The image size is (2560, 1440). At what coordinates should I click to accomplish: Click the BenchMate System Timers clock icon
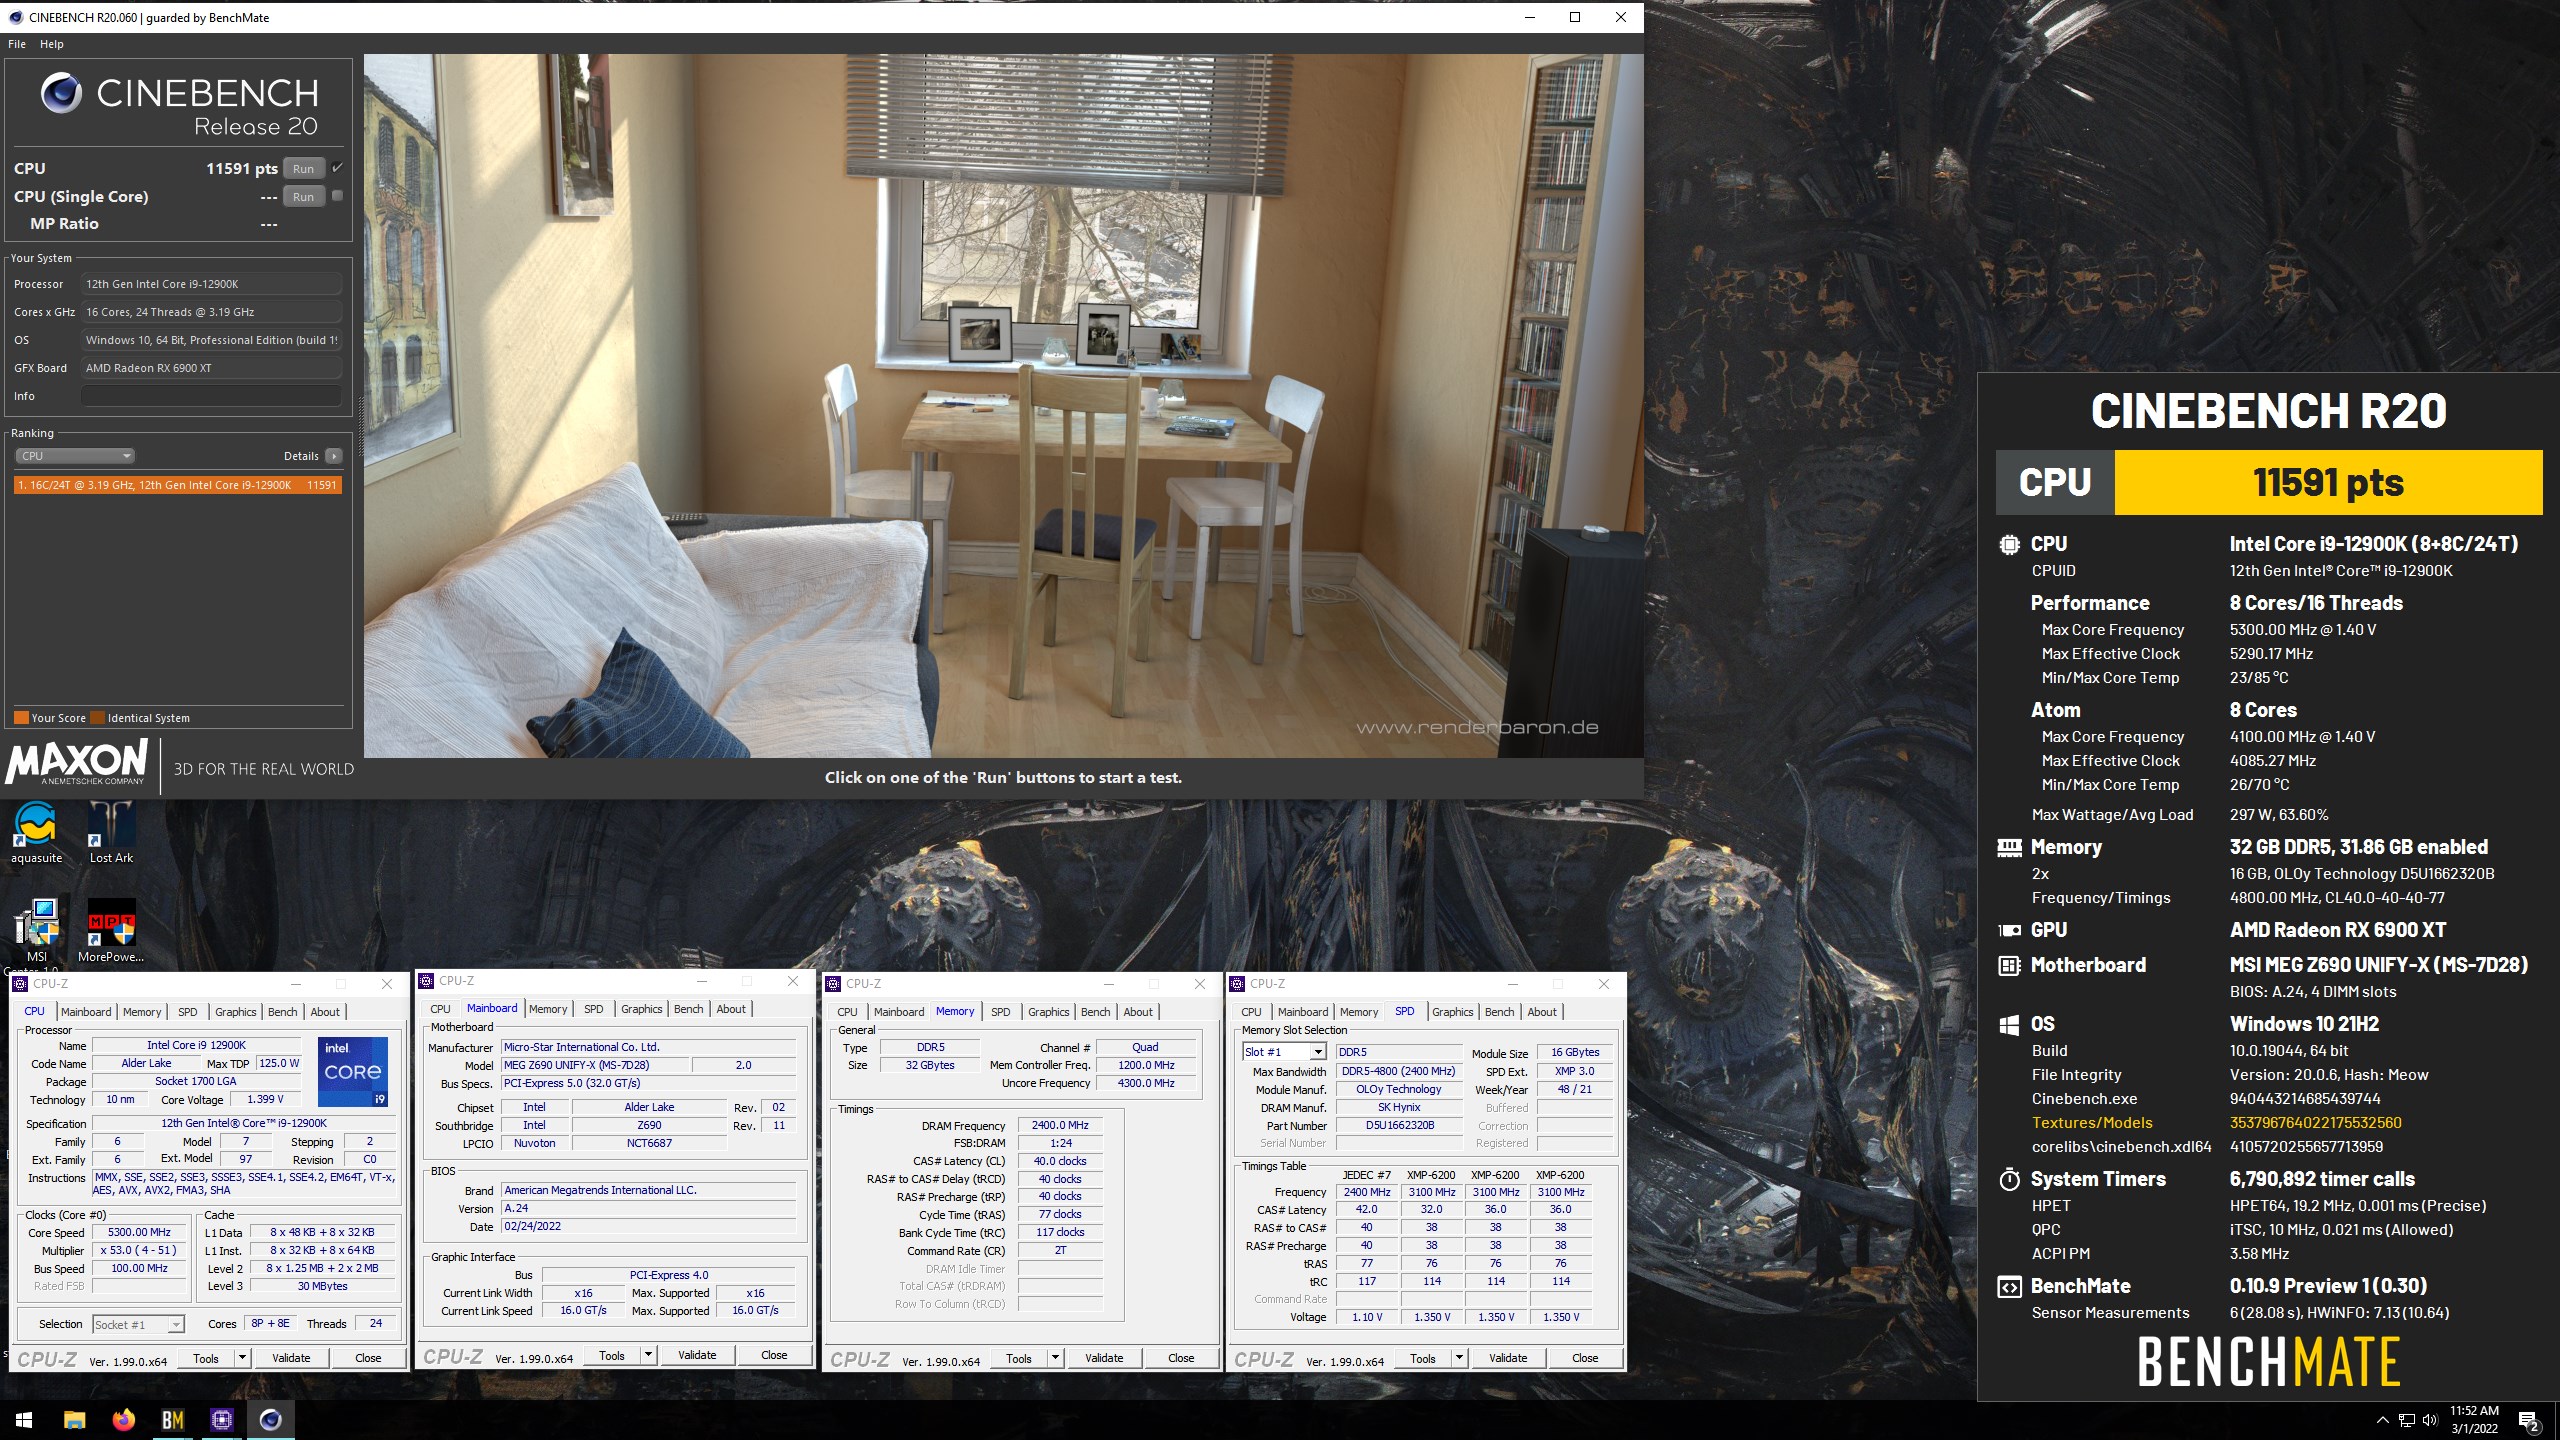[x=2008, y=1180]
